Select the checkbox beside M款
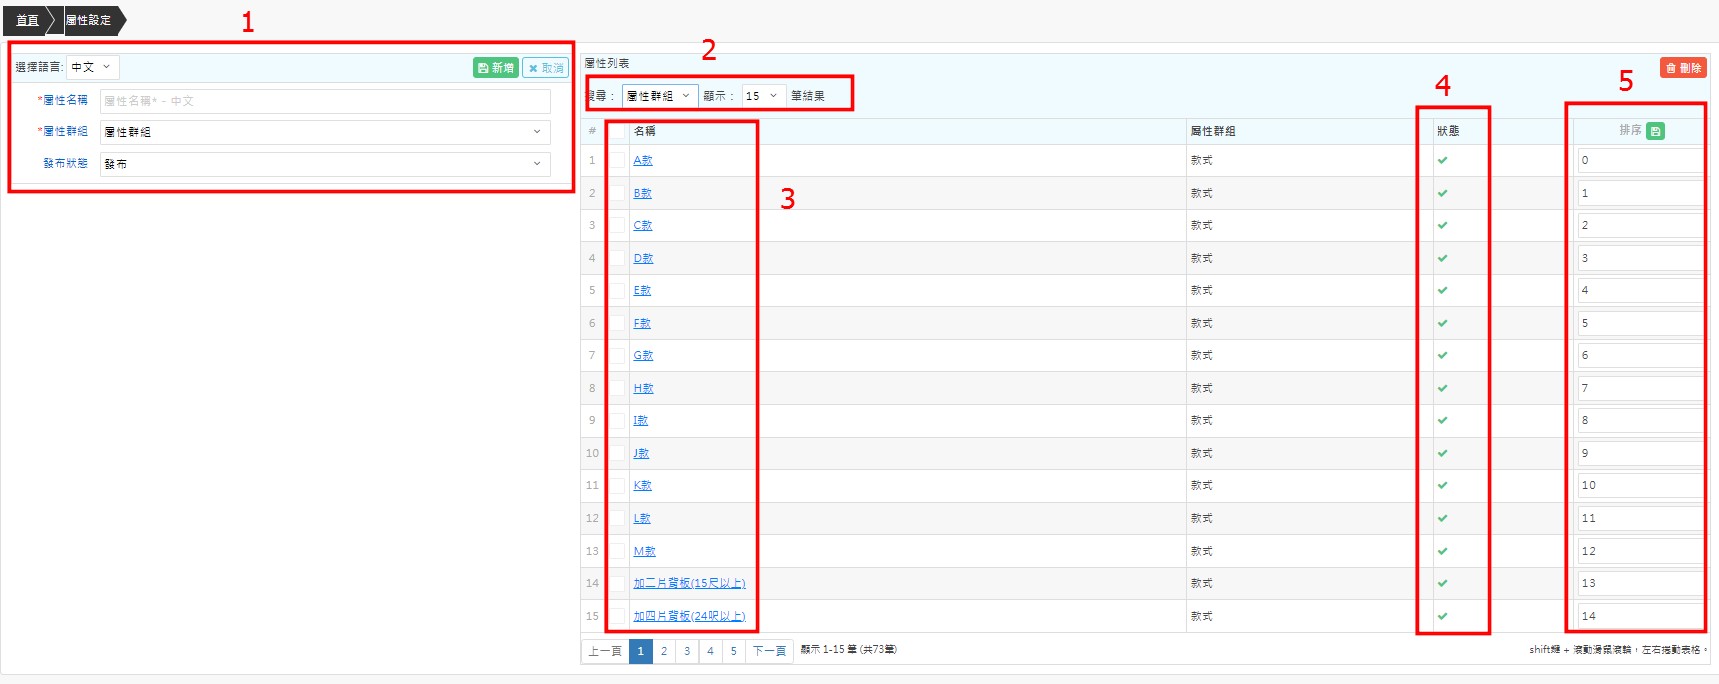Viewport: 1719px width, 684px height. tap(619, 551)
